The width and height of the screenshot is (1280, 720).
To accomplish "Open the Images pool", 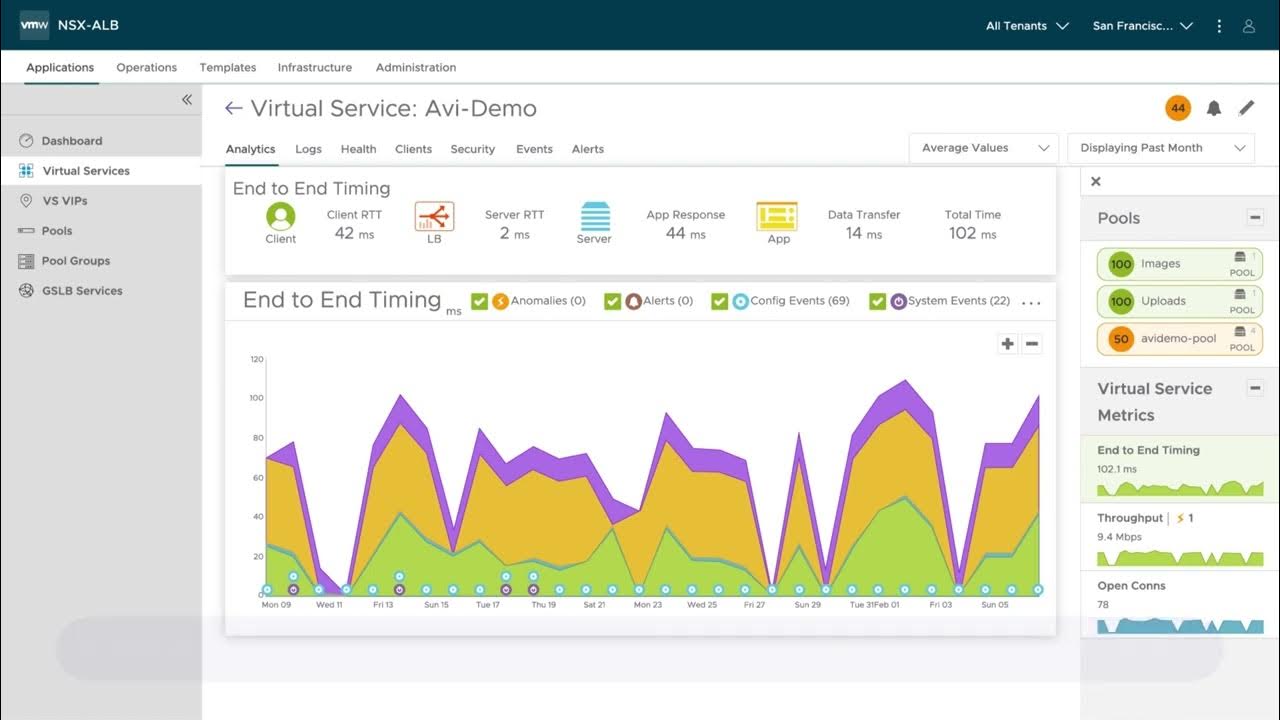I will click(1180, 264).
